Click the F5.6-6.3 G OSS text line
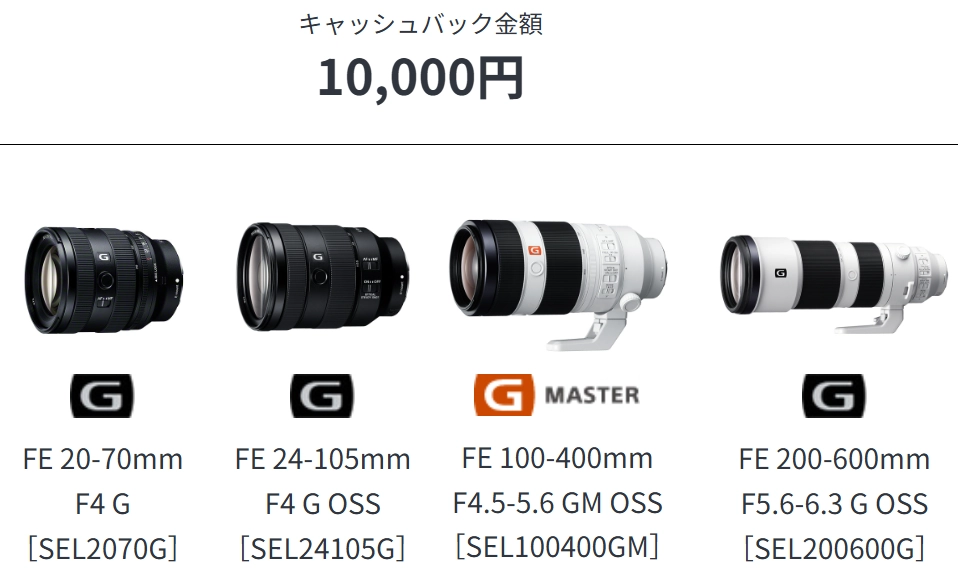The height and width of the screenshot is (580, 958). coord(835,504)
